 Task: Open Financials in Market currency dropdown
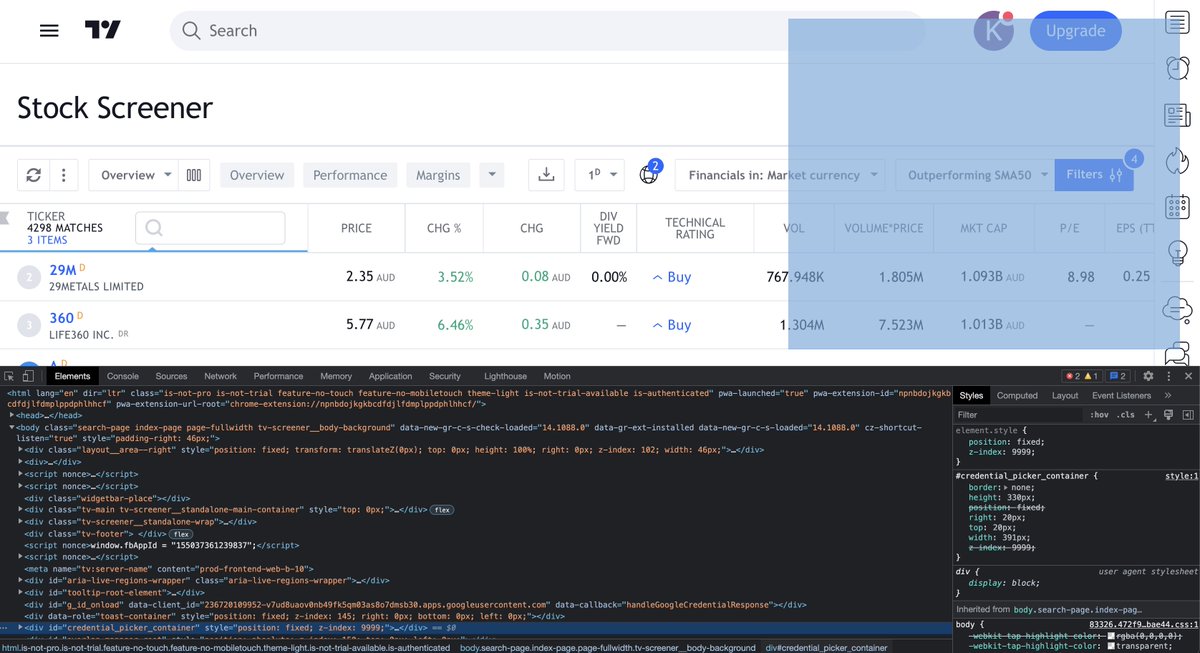point(780,175)
